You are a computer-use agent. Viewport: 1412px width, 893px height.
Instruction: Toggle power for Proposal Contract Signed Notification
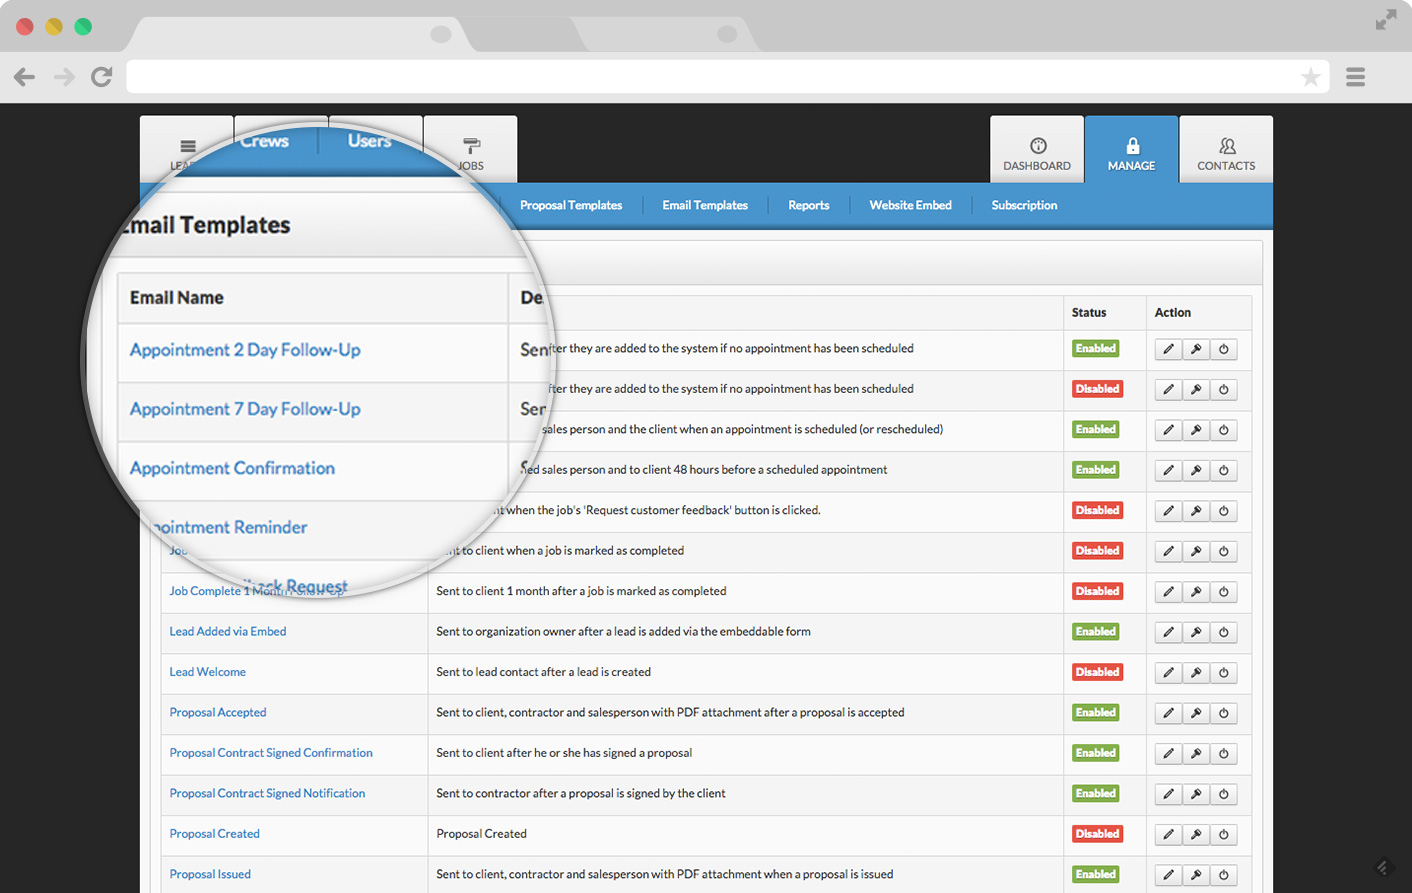click(x=1224, y=794)
